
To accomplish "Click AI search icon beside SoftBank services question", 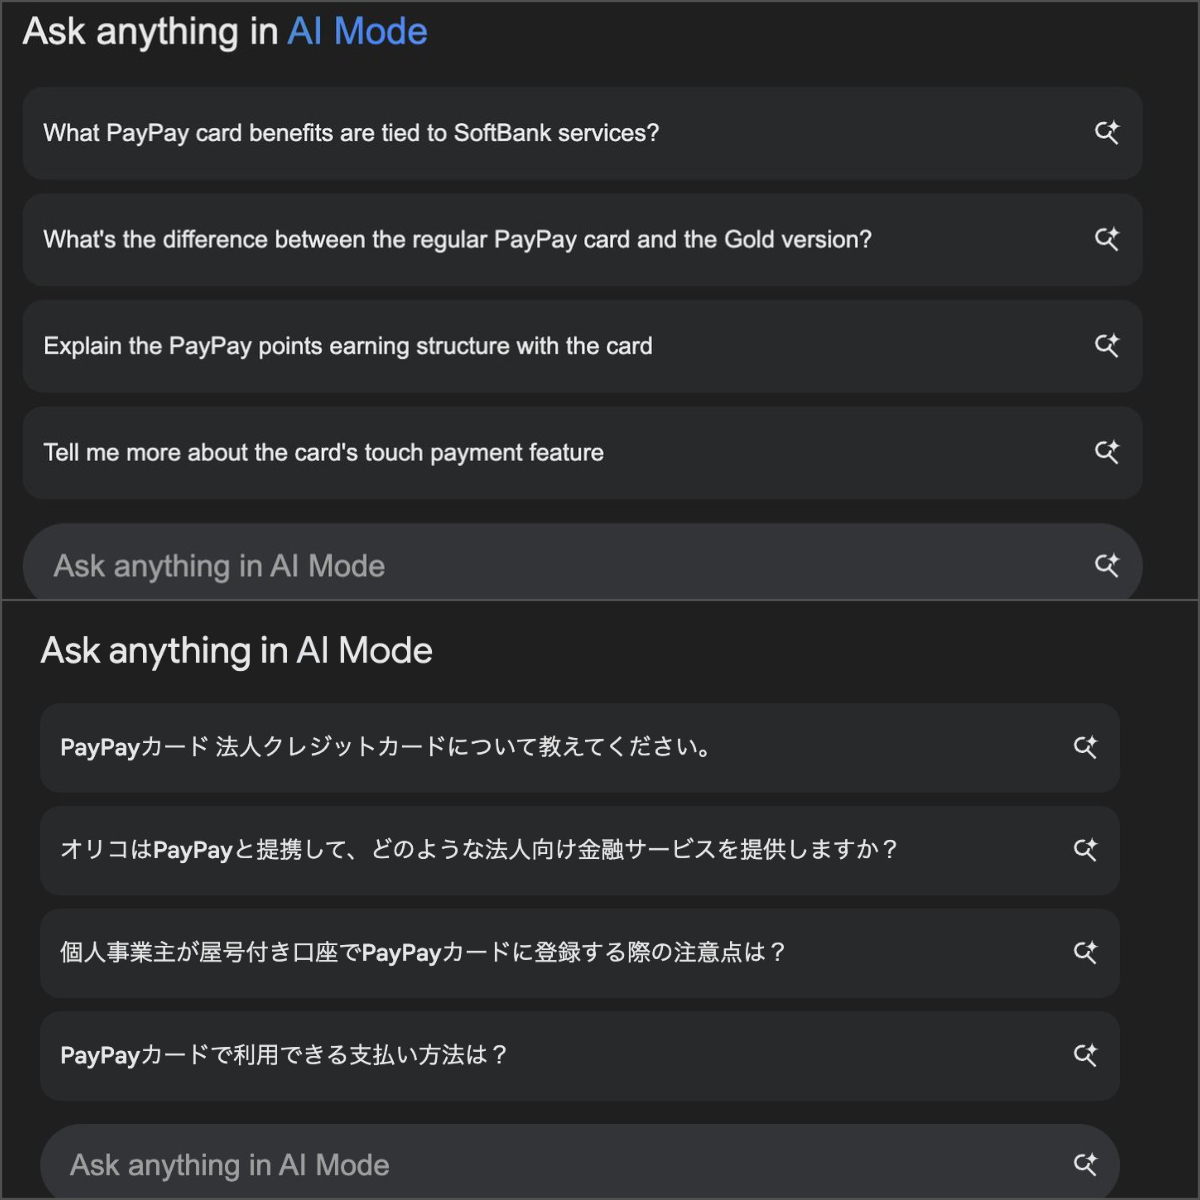I will [1106, 132].
